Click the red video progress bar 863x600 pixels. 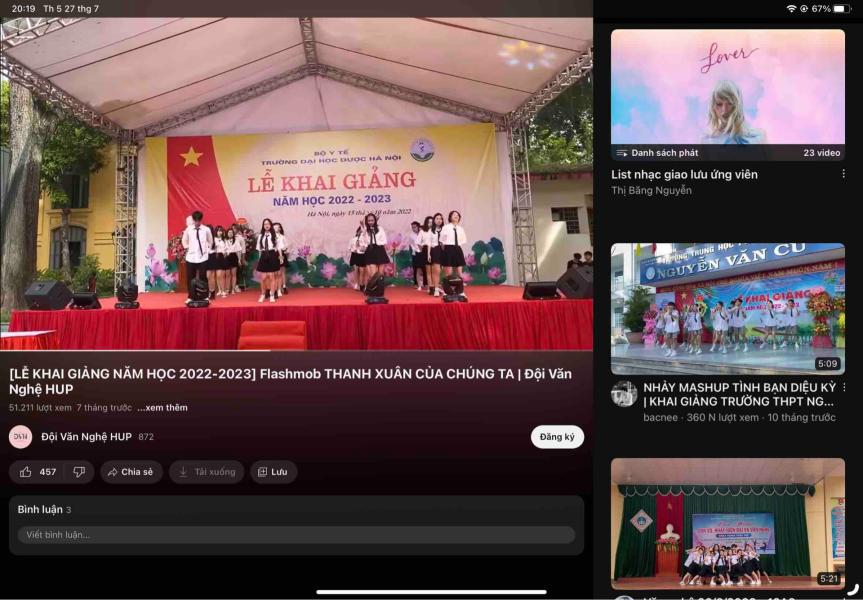click(135, 350)
